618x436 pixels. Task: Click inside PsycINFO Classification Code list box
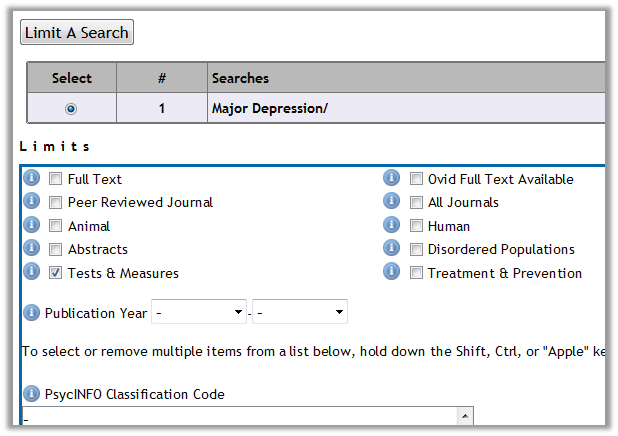click(x=240, y=416)
